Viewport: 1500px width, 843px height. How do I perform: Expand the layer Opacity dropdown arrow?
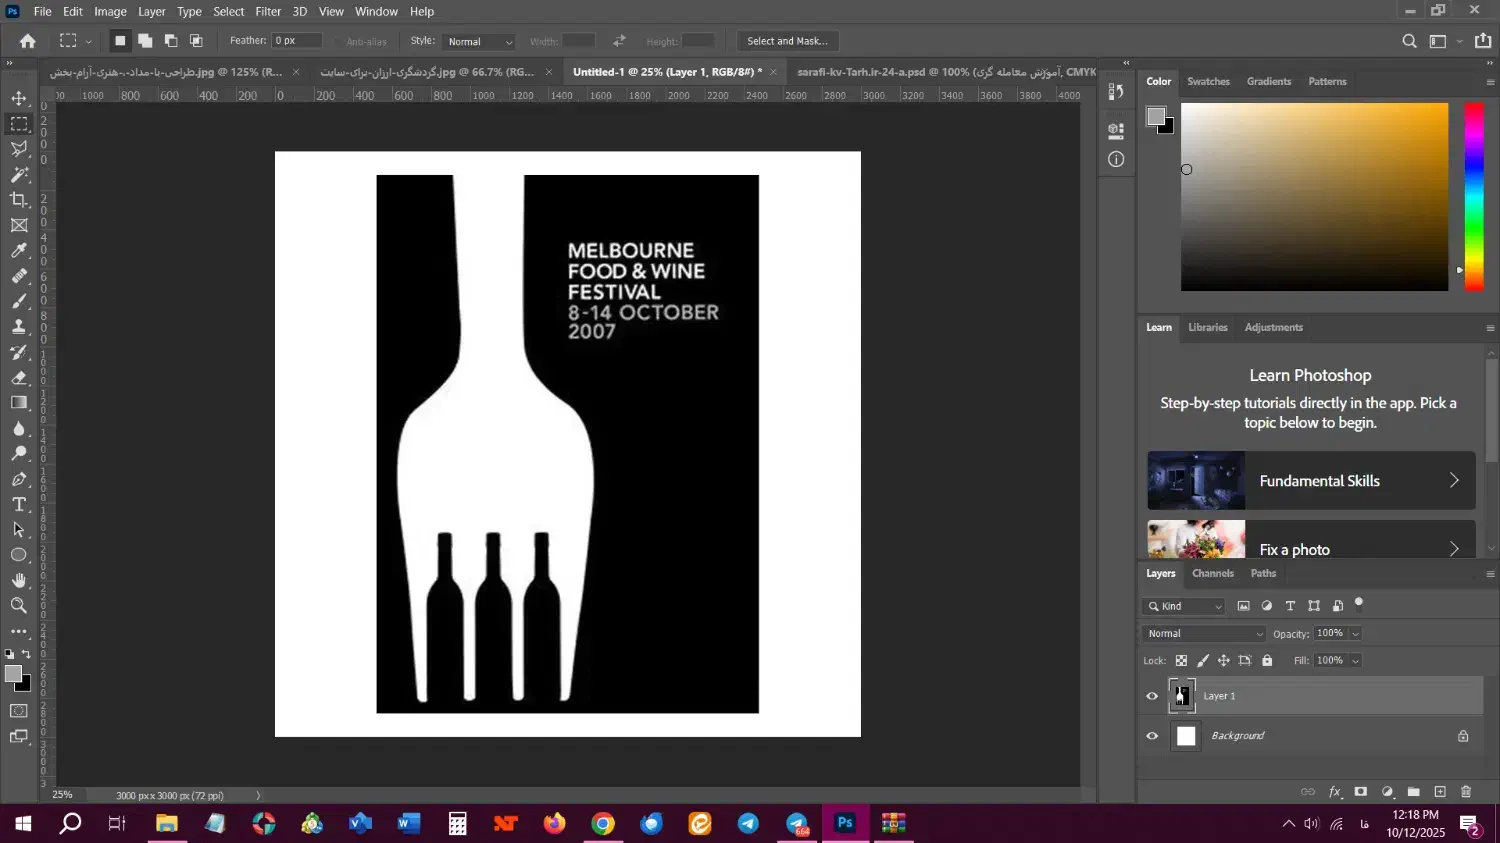coord(1356,634)
